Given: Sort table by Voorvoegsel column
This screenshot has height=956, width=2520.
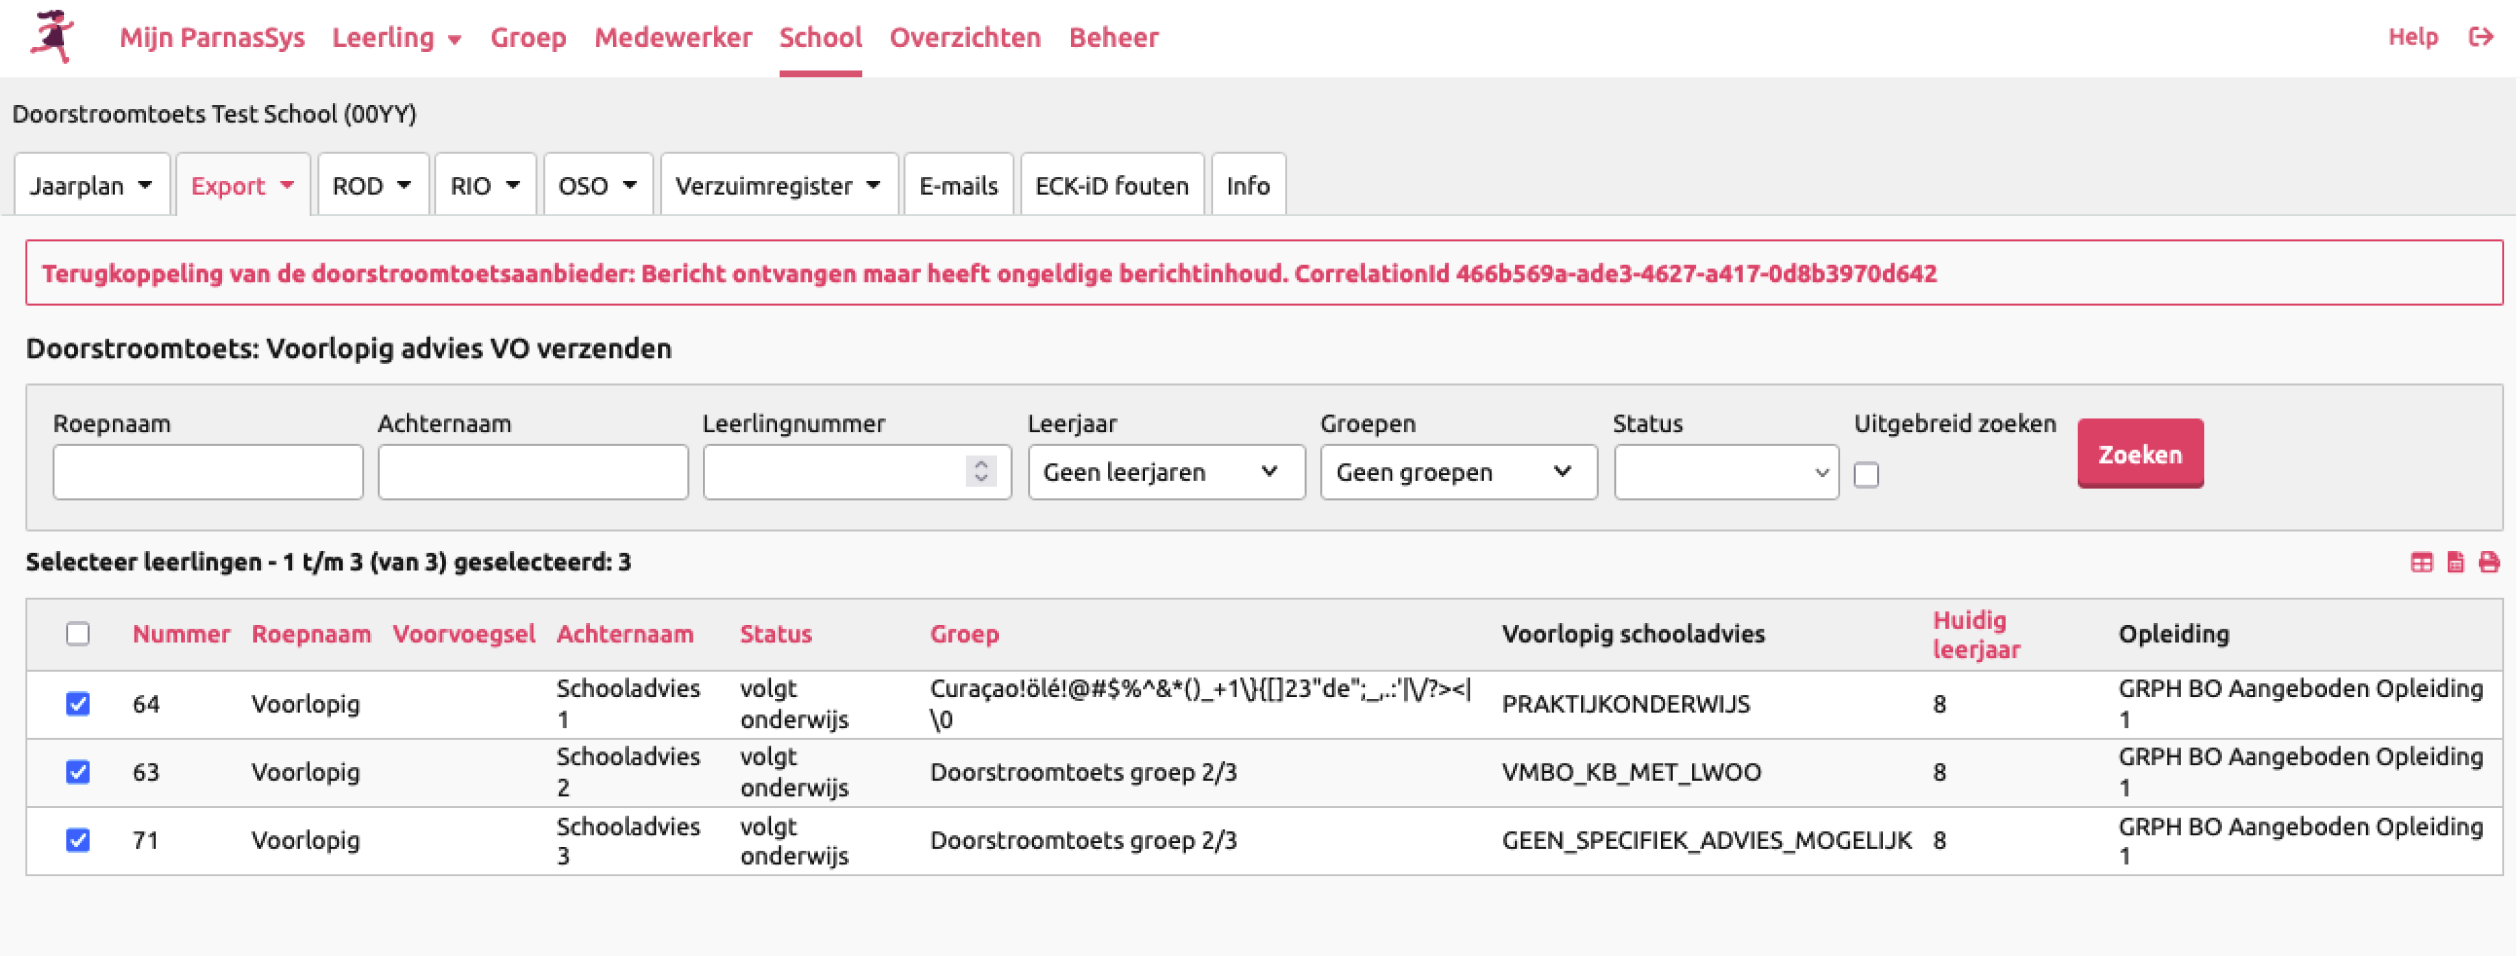Looking at the screenshot, I should click(465, 635).
